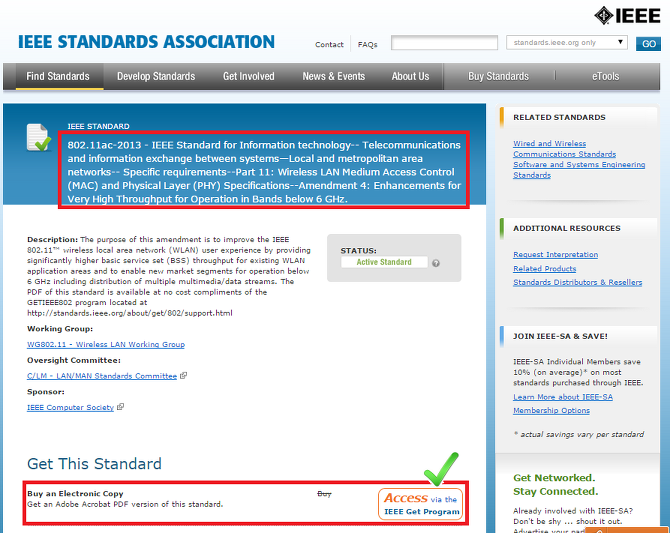This screenshot has width=670, height=533.
Task: Click the Buy an Electronic Copy text
Action: click(75, 494)
